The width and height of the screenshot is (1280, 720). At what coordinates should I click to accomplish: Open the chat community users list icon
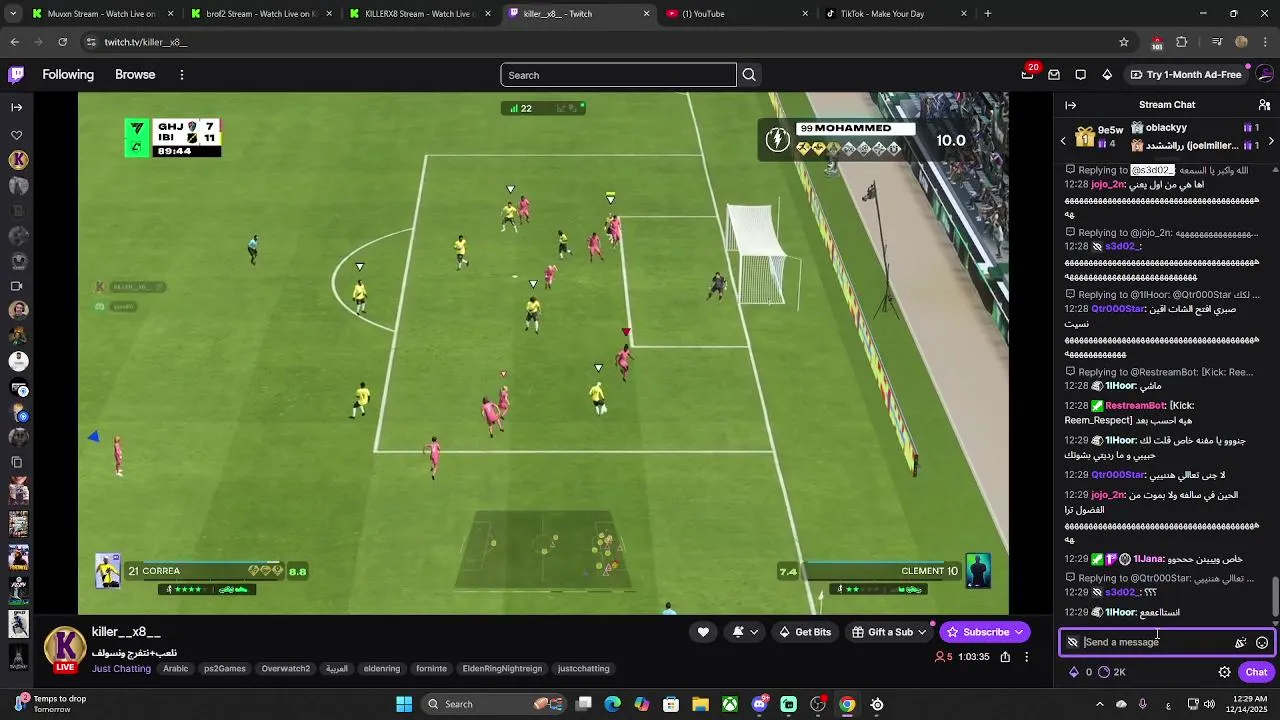[x=1264, y=105]
